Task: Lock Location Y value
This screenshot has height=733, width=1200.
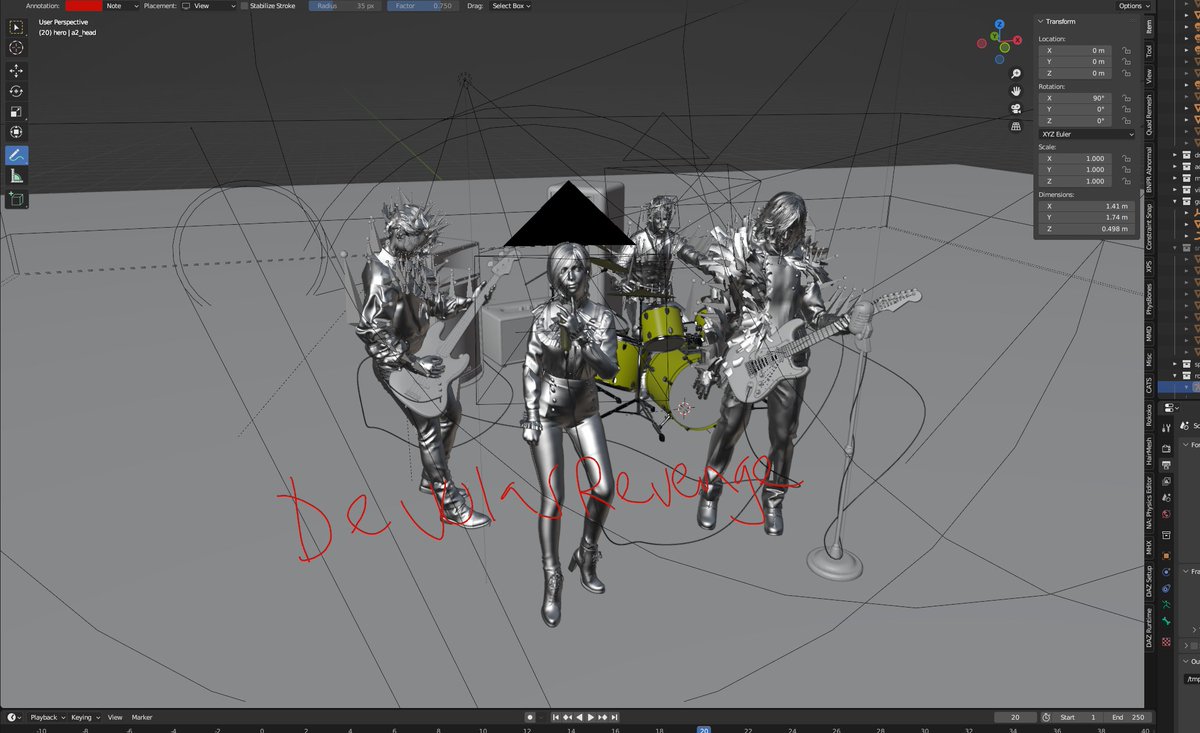Action: click(x=1126, y=62)
